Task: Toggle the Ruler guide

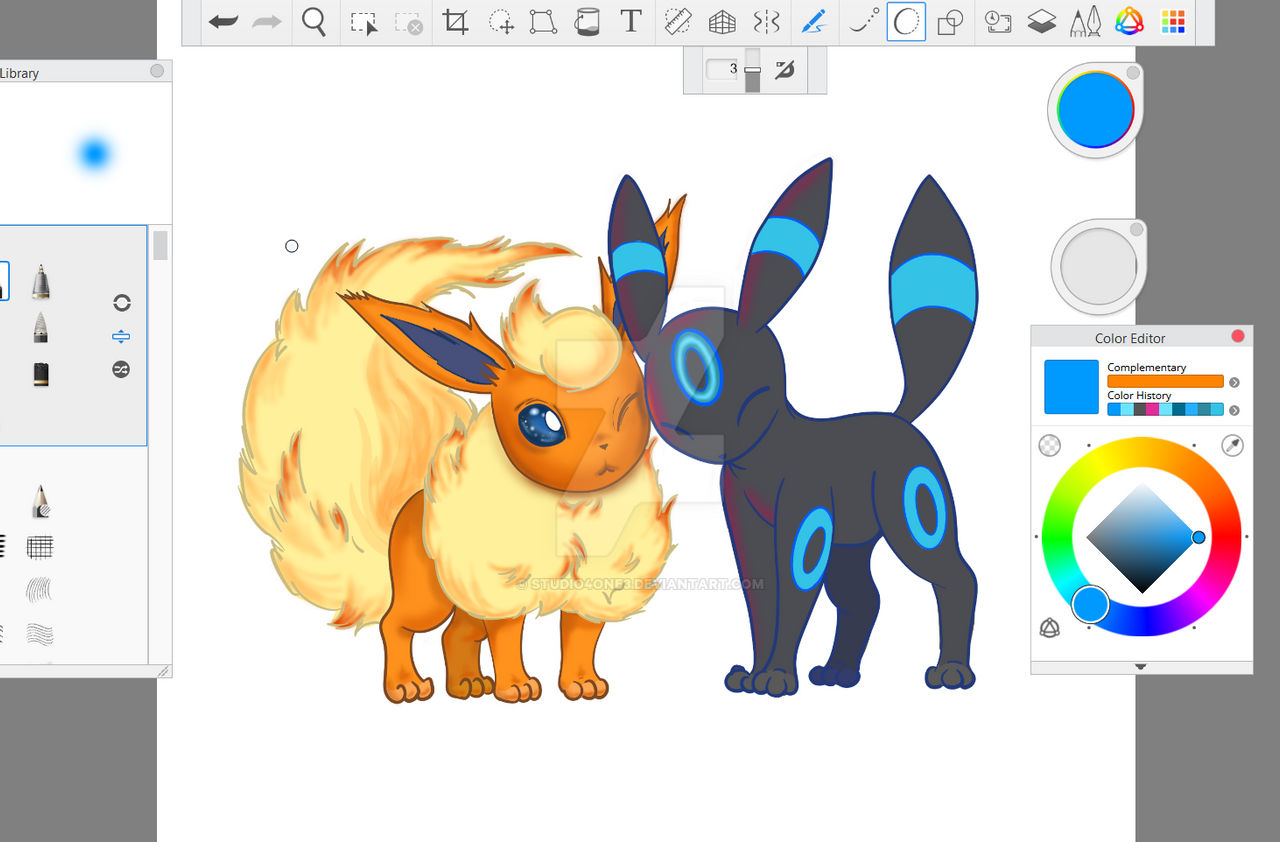Action: (x=678, y=22)
